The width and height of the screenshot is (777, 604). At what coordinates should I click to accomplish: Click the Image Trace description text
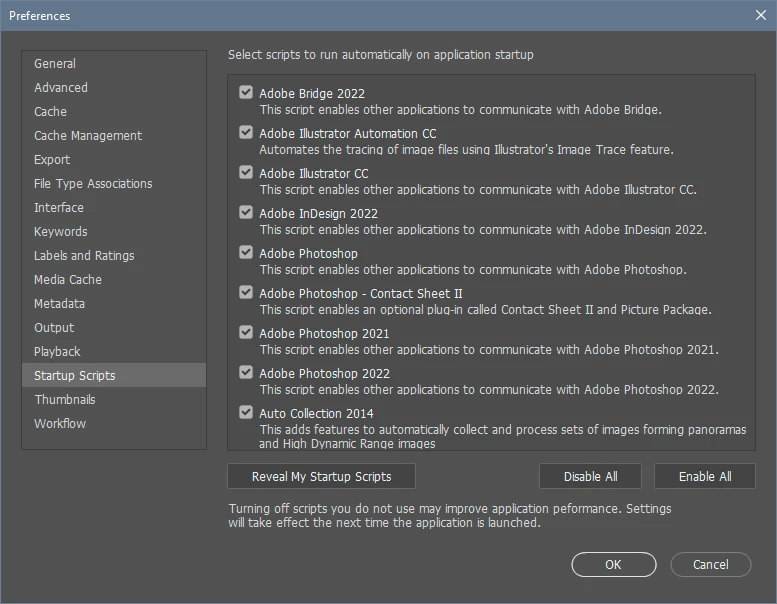click(466, 150)
